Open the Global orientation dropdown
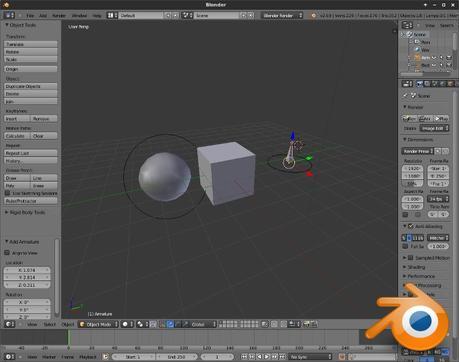The width and height of the screenshot is (459, 362). [203, 324]
